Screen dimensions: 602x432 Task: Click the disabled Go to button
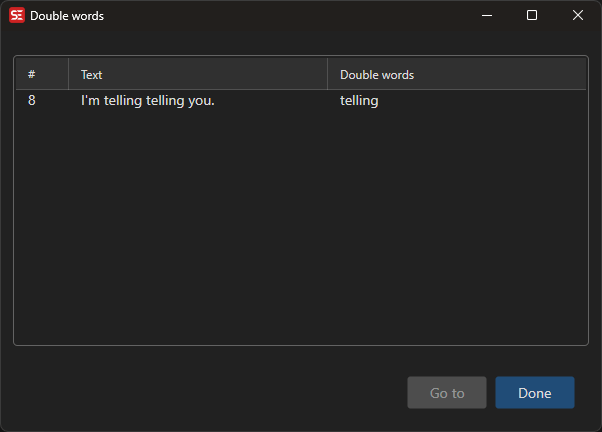[447, 393]
